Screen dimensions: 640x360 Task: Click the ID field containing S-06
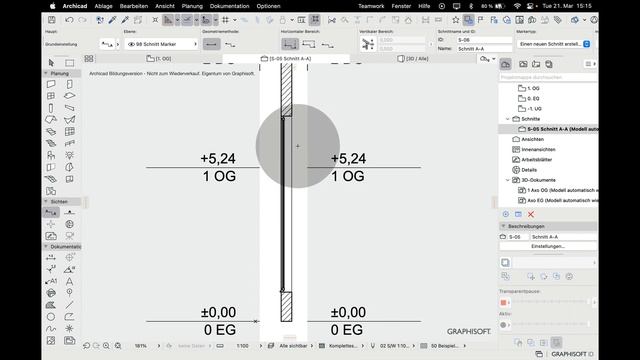[x=484, y=40]
